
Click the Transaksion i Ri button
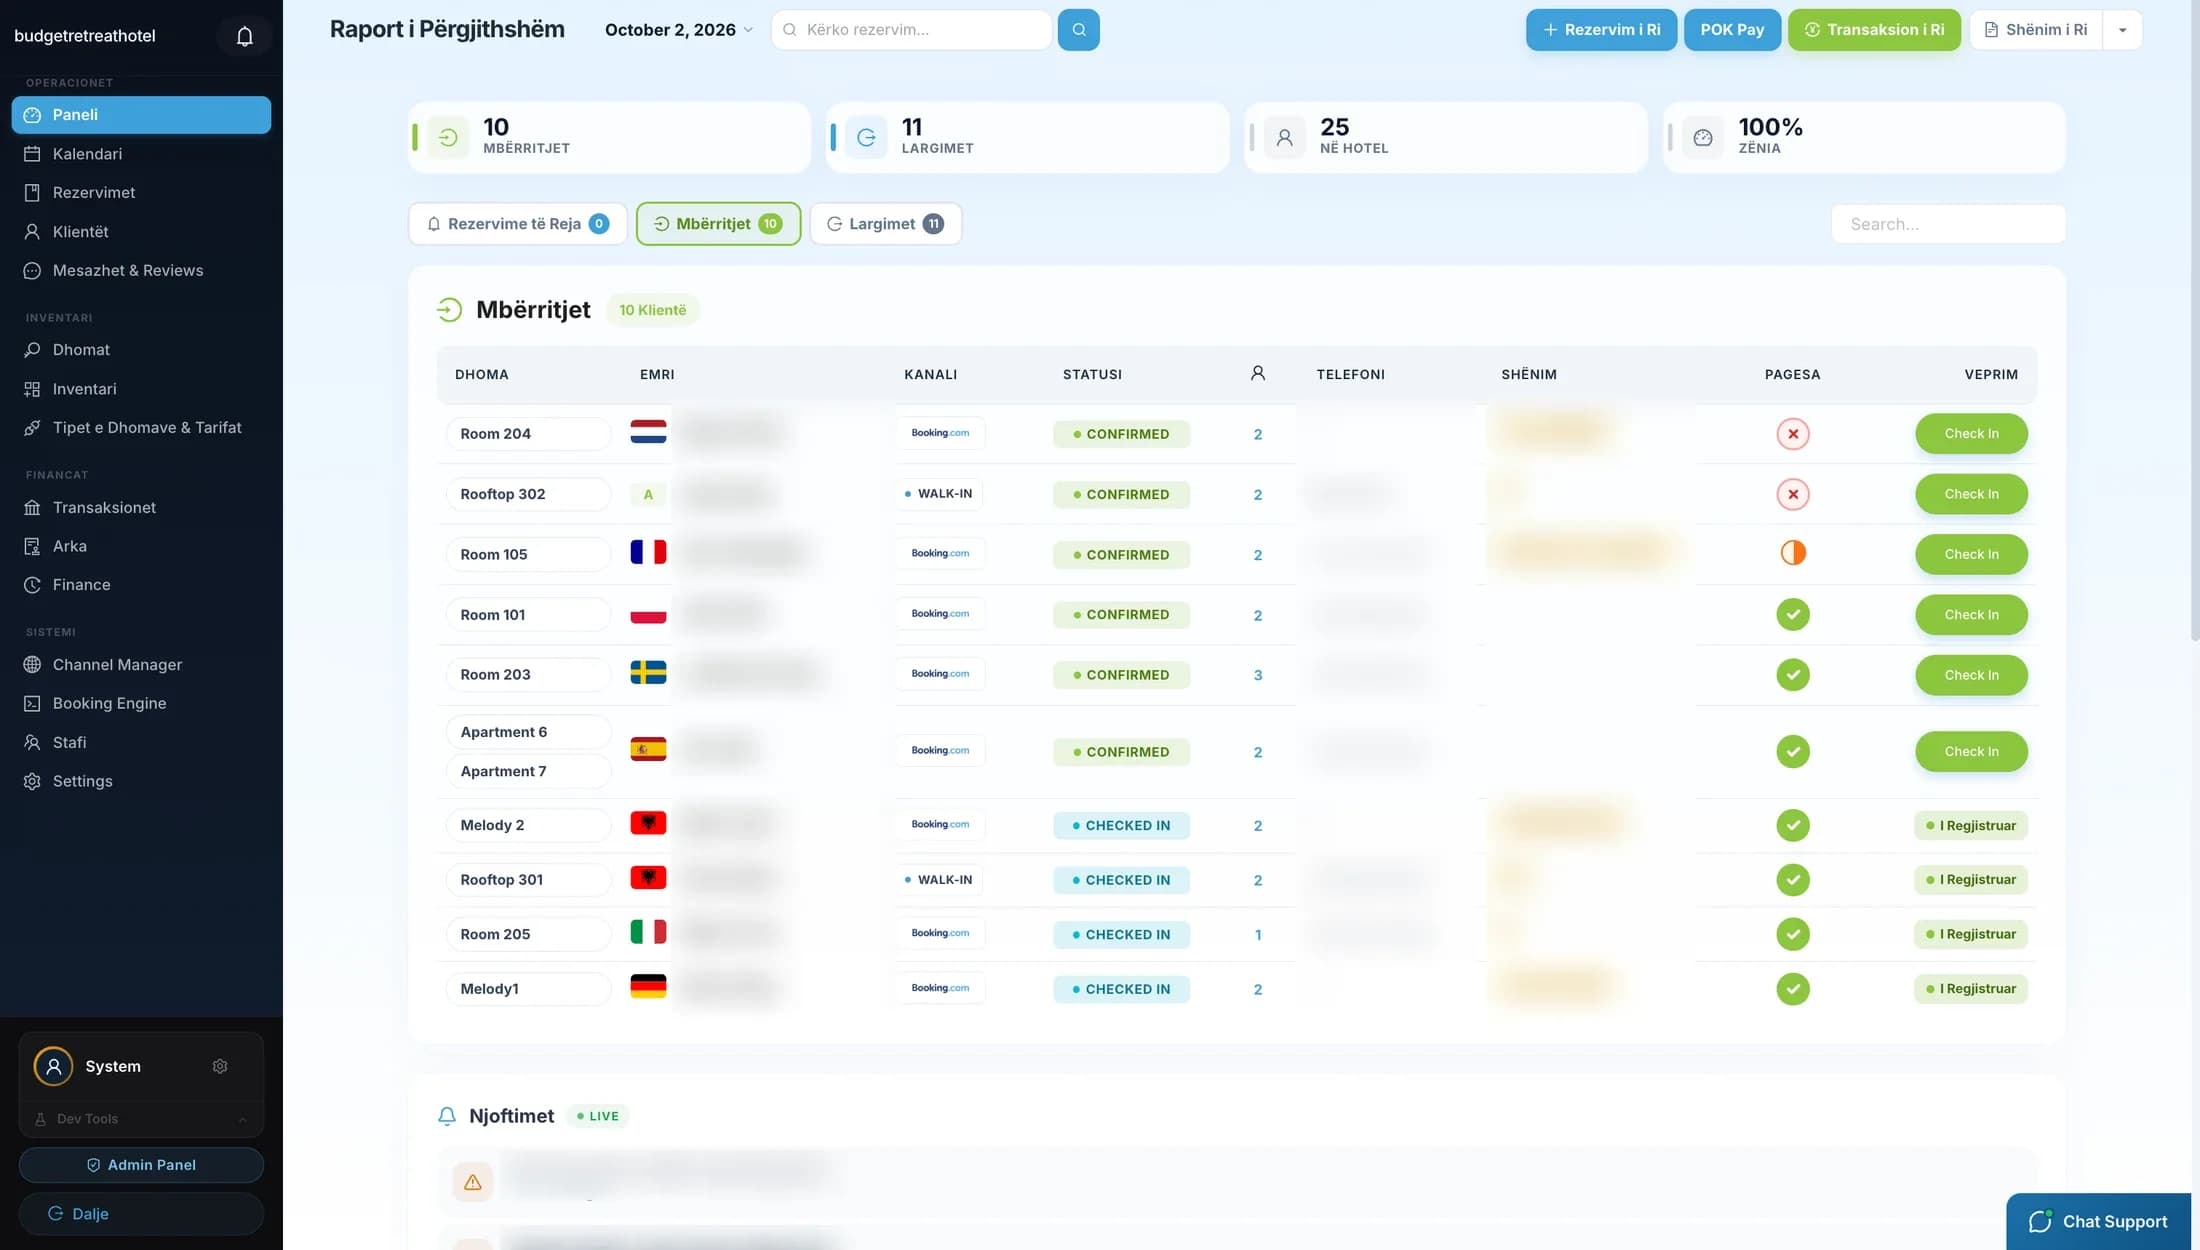(1874, 30)
